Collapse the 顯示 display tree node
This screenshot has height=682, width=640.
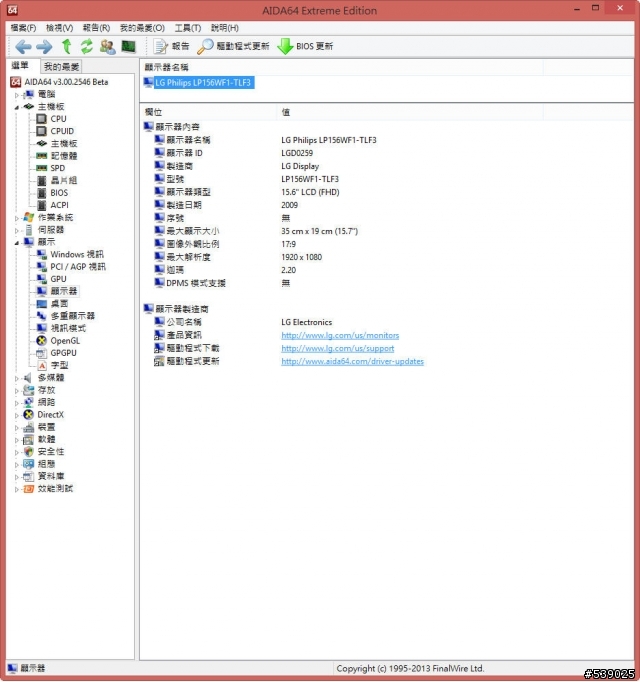point(17,243)
